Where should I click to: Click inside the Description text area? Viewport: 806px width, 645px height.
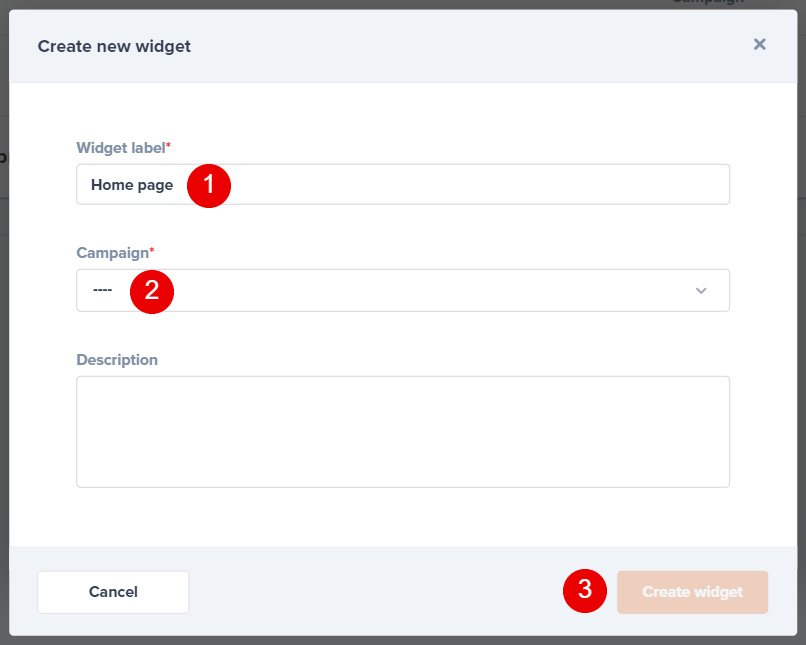(402, 431)
